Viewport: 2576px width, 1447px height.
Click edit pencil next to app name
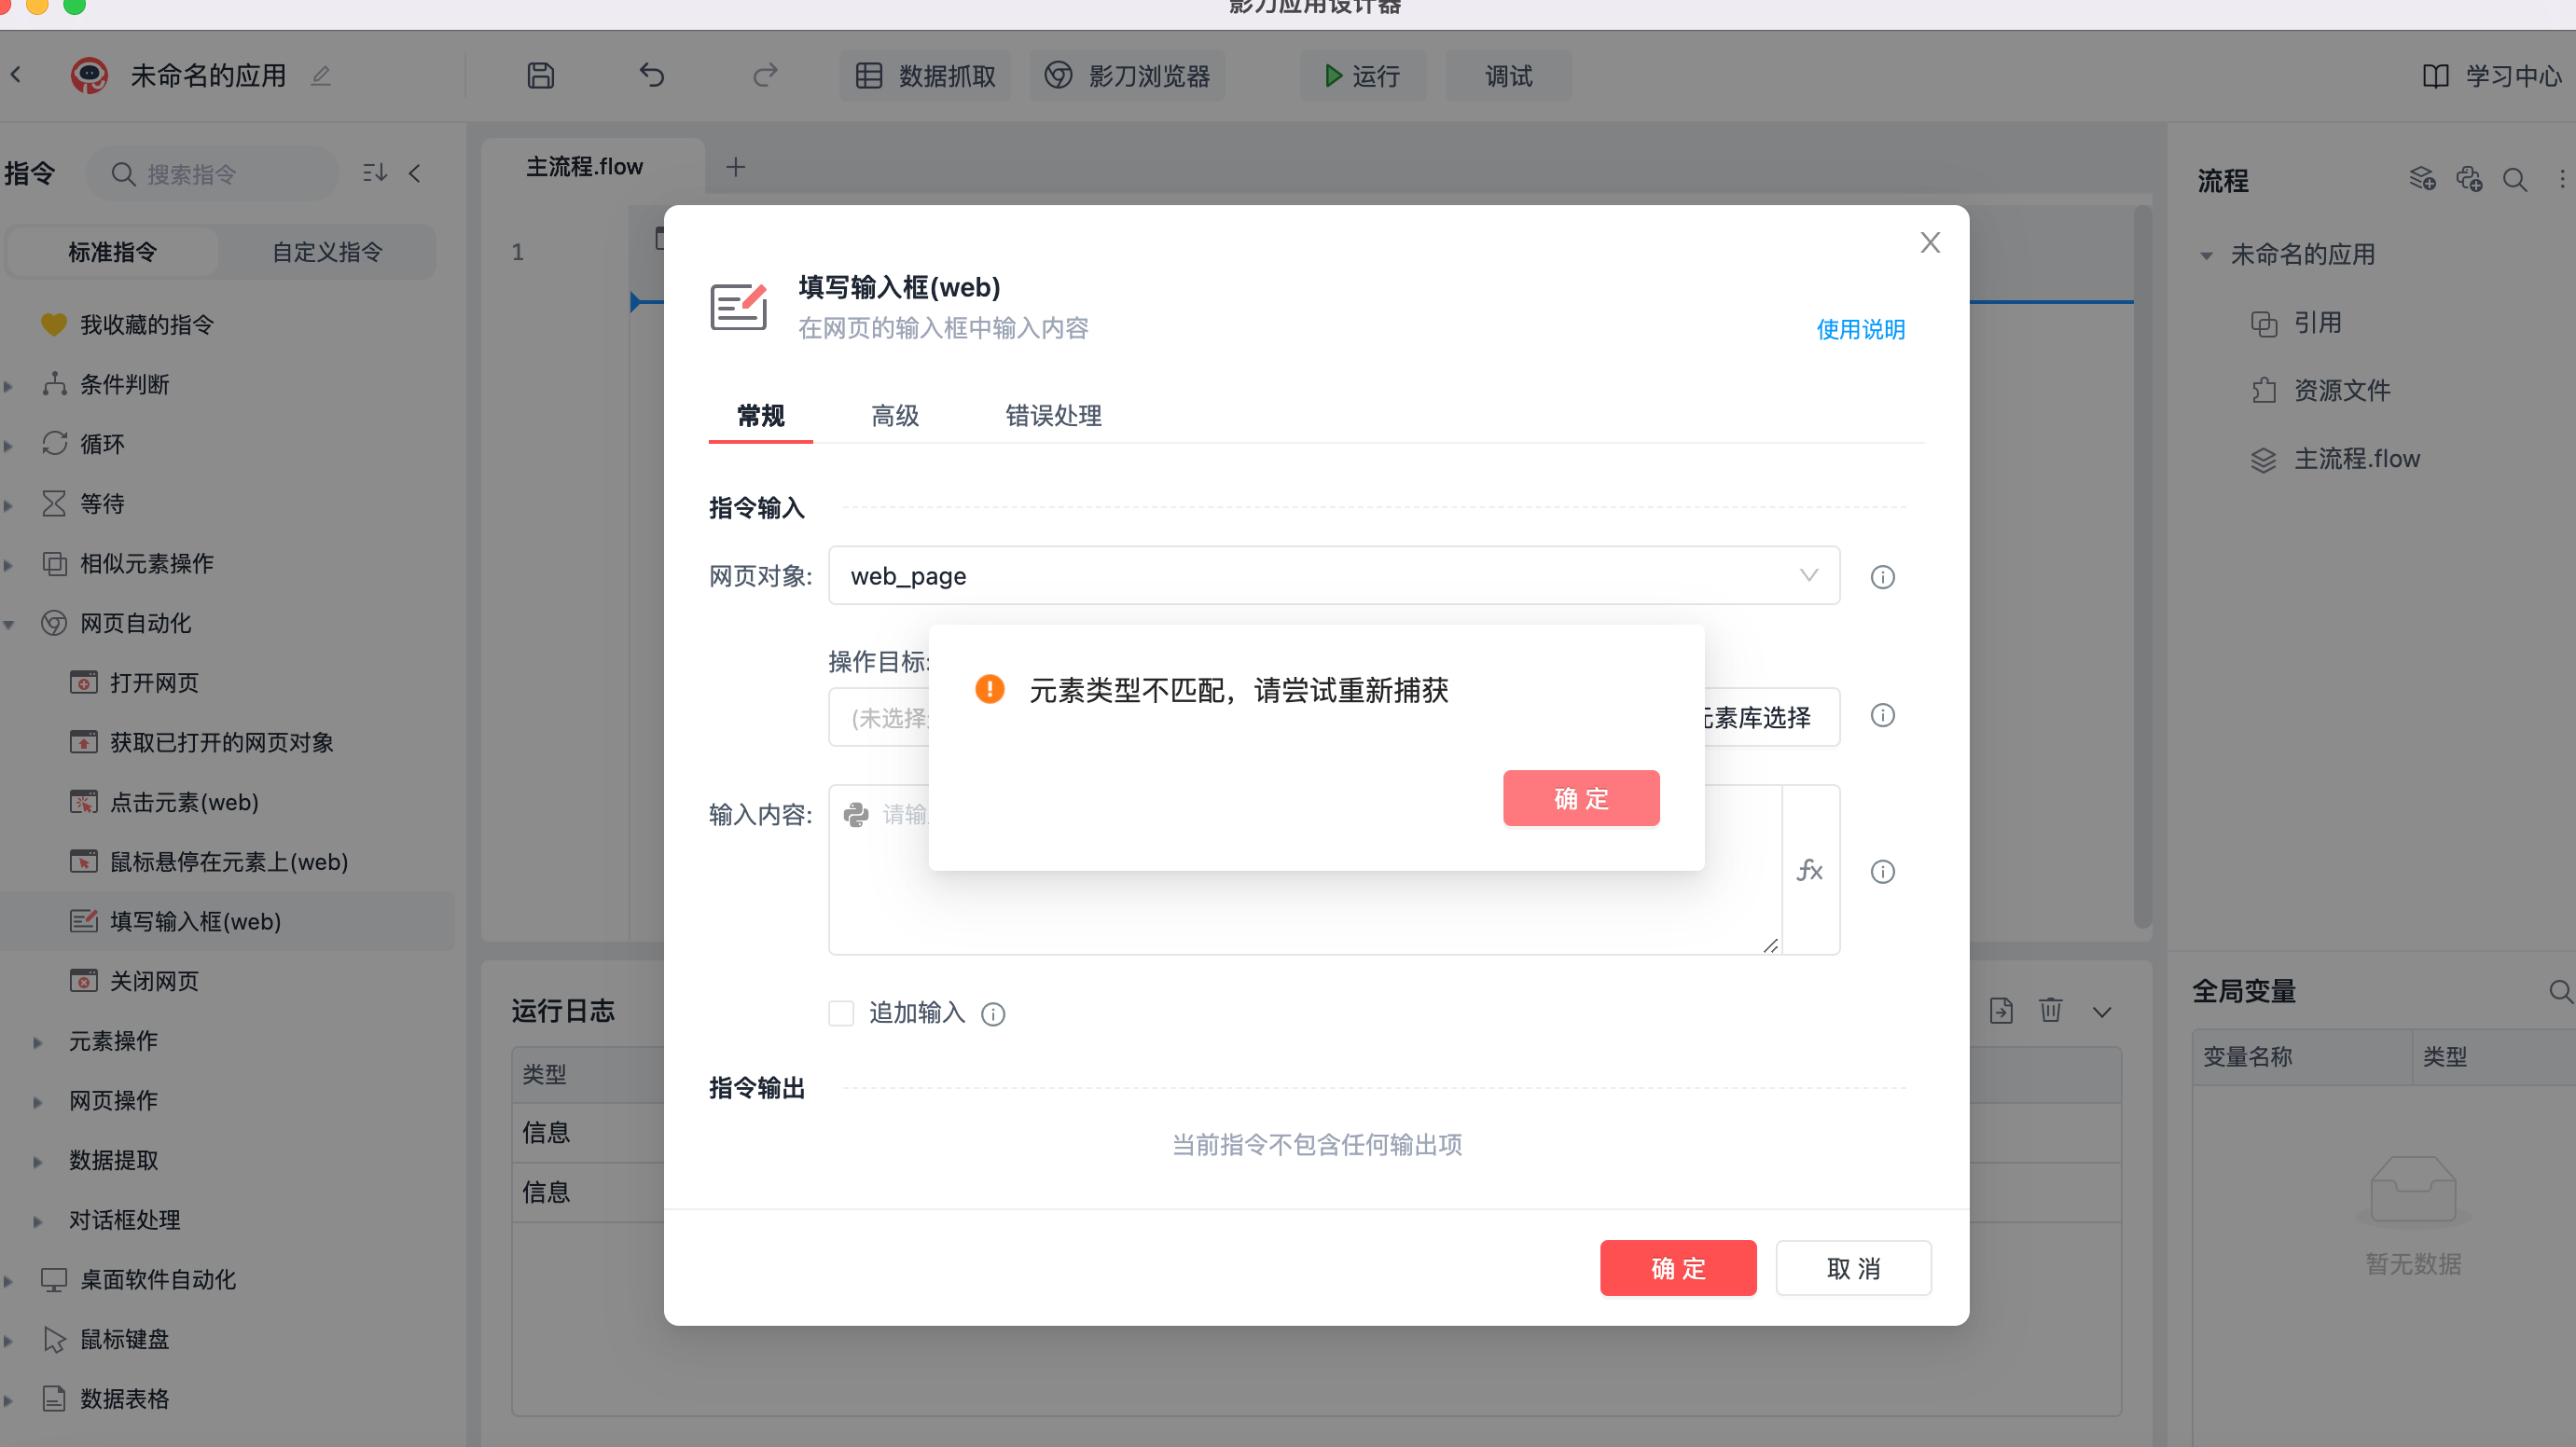(320, 76)
